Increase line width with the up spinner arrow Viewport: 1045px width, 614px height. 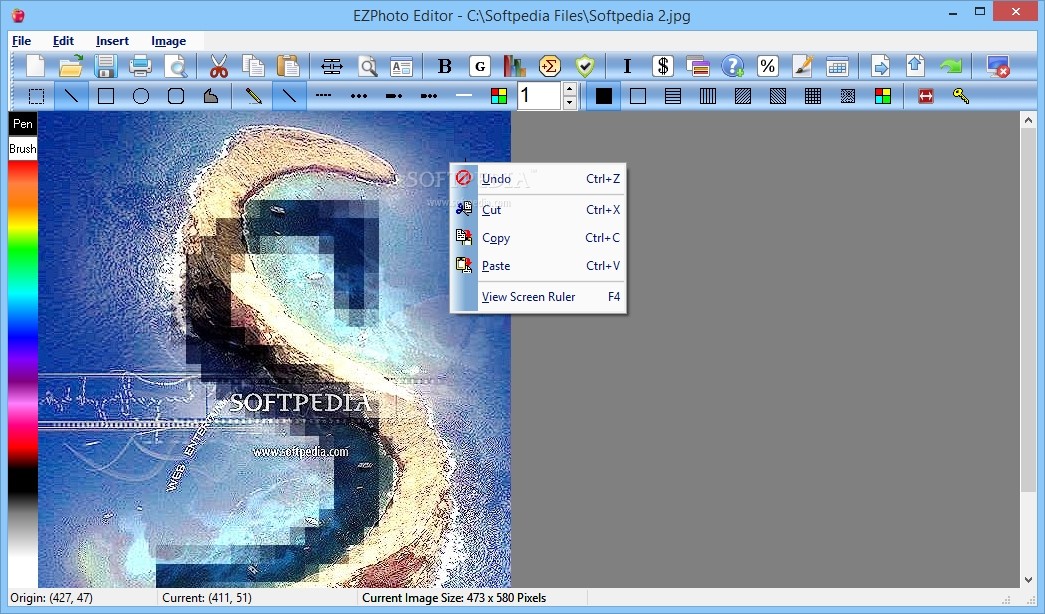point(569,89)
